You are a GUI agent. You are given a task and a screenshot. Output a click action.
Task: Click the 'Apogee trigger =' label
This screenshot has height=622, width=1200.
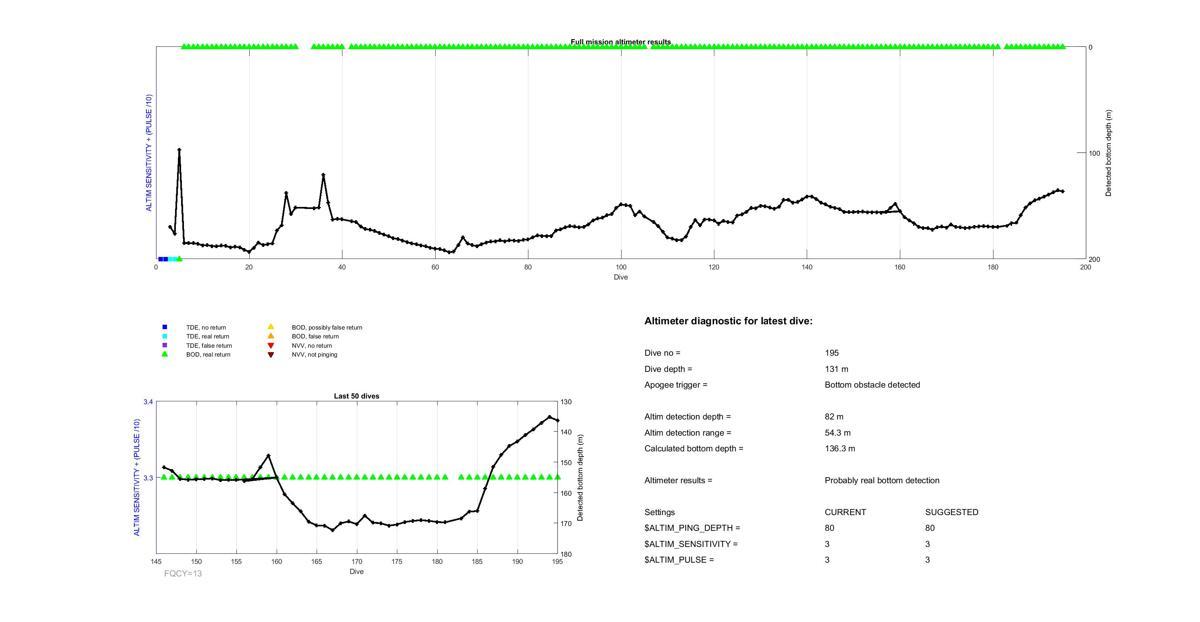pos(675,385)
